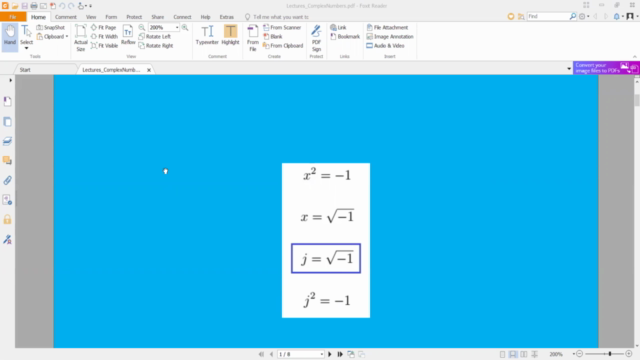Click the Convert image files to PDFs banner
Screen dimensions: 640x360
[606, 68]
